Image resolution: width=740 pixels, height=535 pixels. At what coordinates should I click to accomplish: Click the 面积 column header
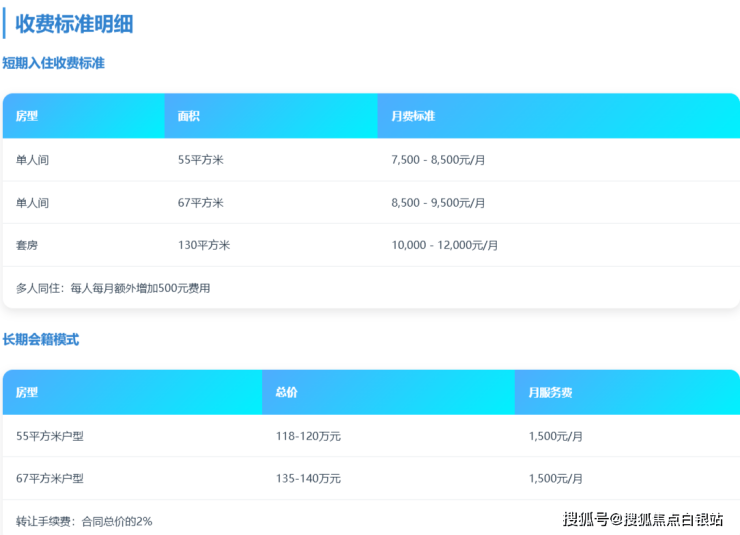pos(189,116)
